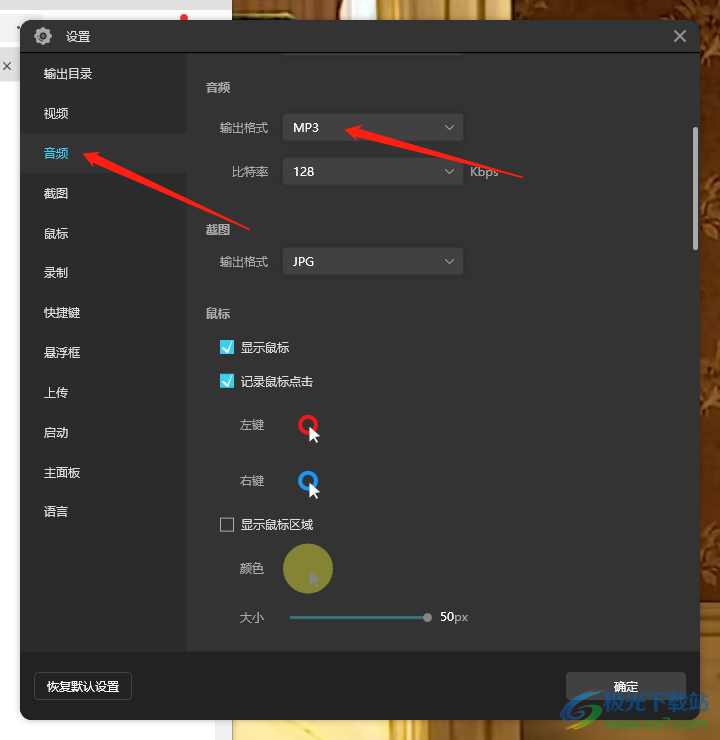The height and width of the screenshot is (740, 720).
Task: Open the 输出目录 settings section
Action: pyautogui.click(x=67, y=74)
